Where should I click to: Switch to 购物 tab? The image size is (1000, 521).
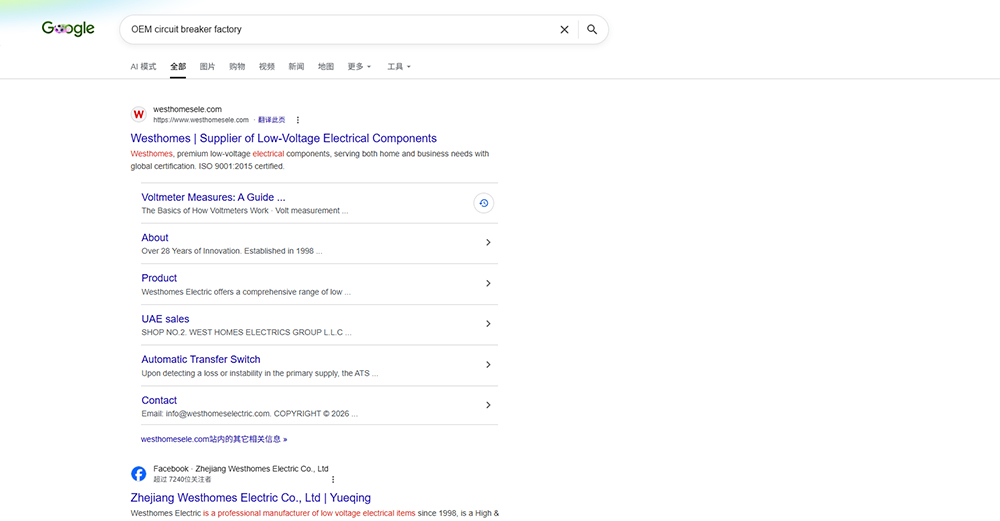237,66
